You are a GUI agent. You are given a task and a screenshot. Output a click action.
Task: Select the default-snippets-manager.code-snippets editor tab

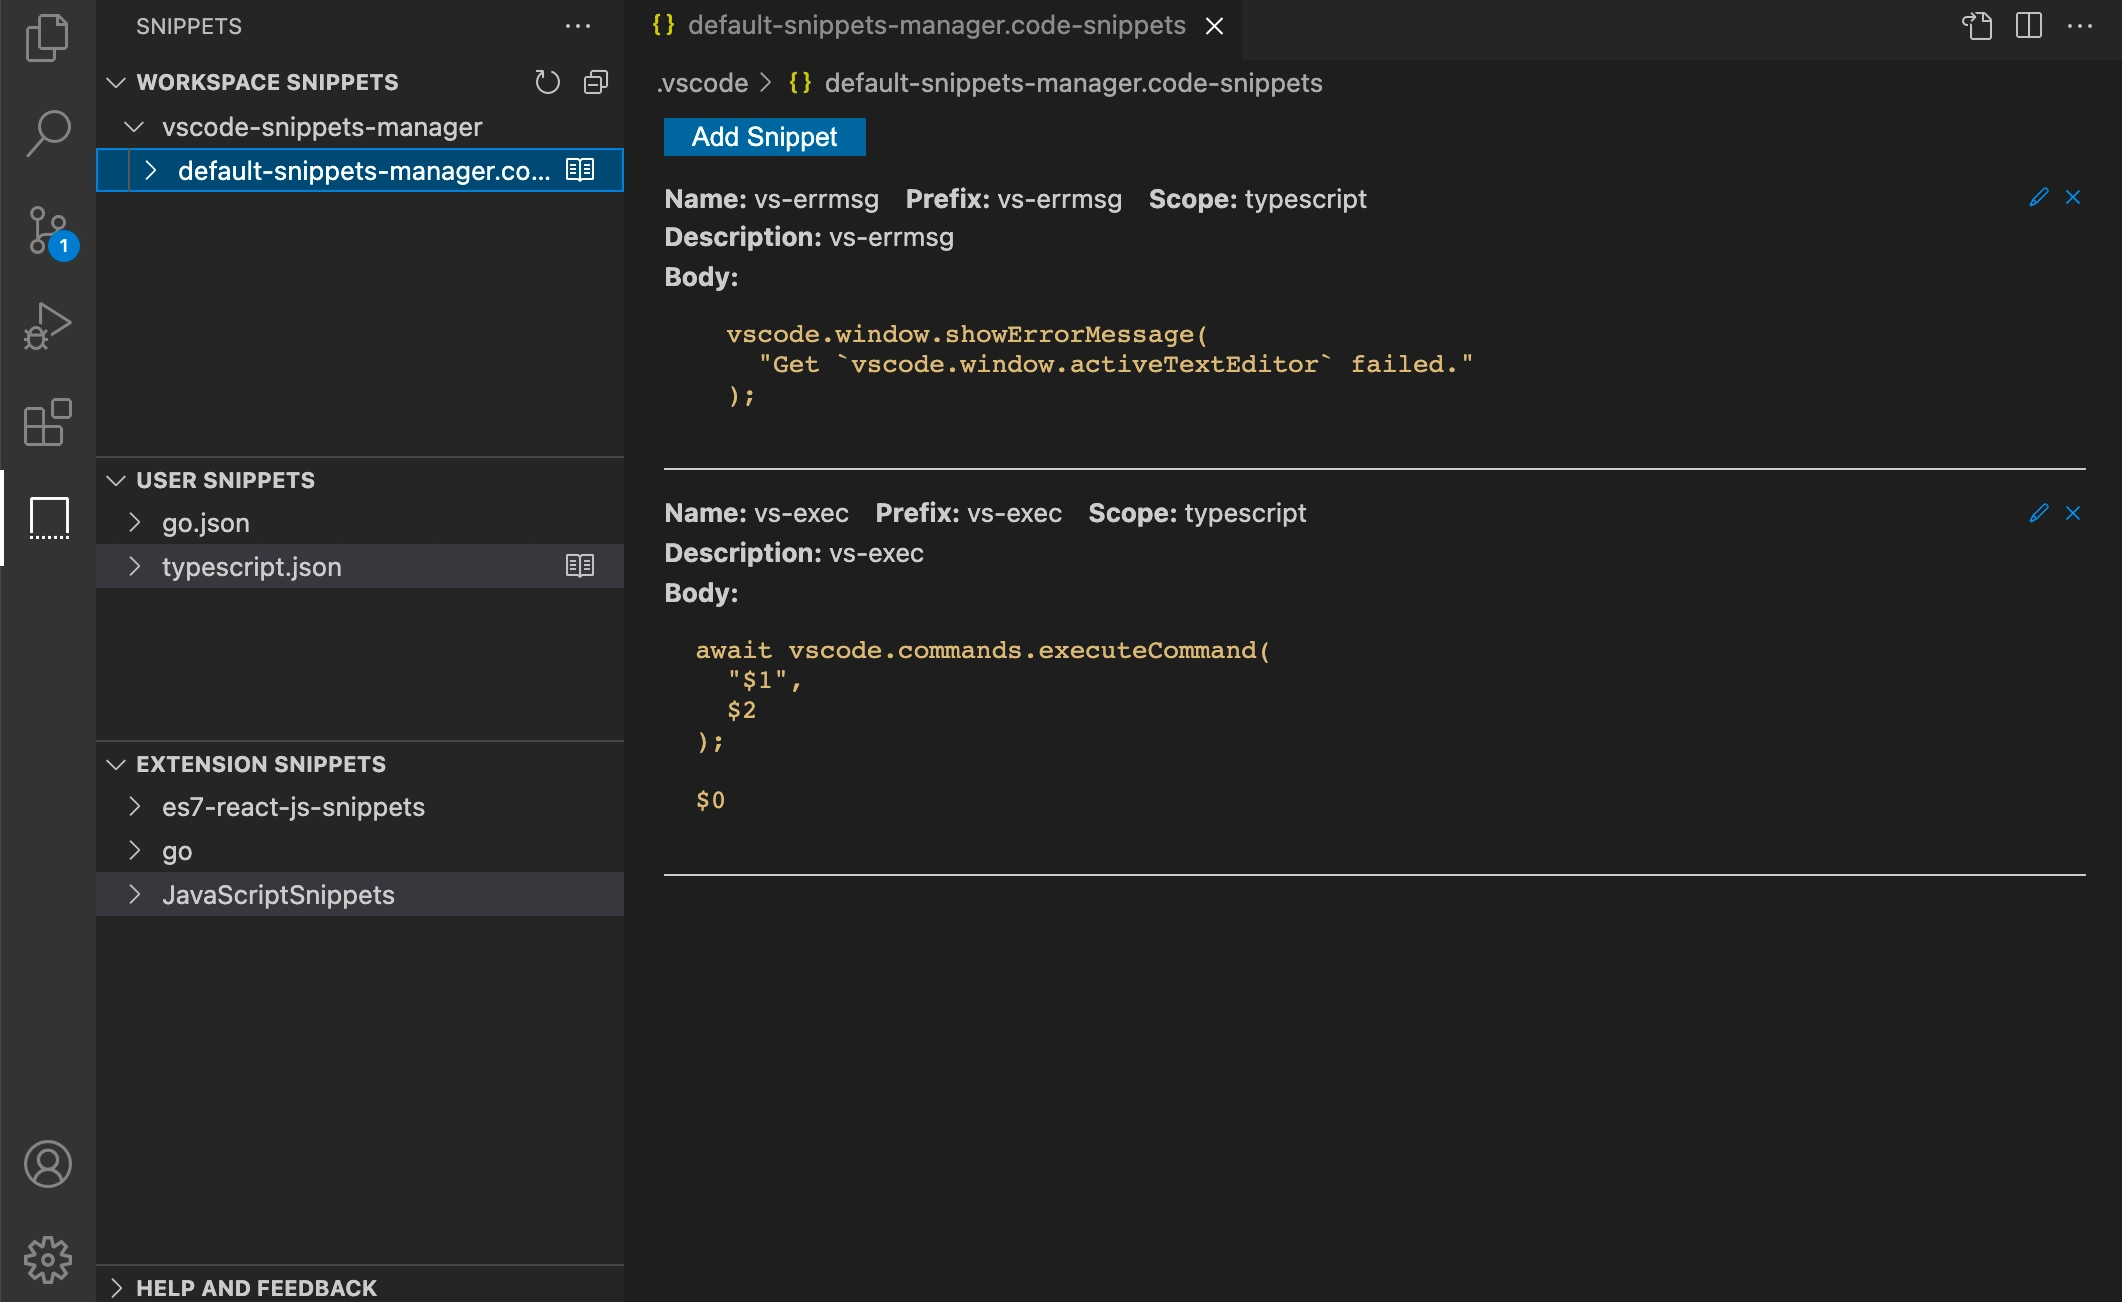click(x=937, y=26)
